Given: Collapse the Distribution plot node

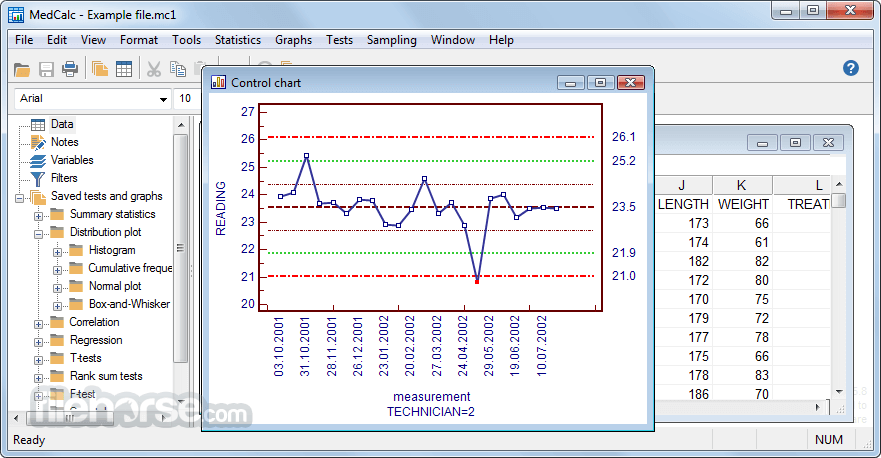Looking at the screenshot, I should [x=38, y=234].
